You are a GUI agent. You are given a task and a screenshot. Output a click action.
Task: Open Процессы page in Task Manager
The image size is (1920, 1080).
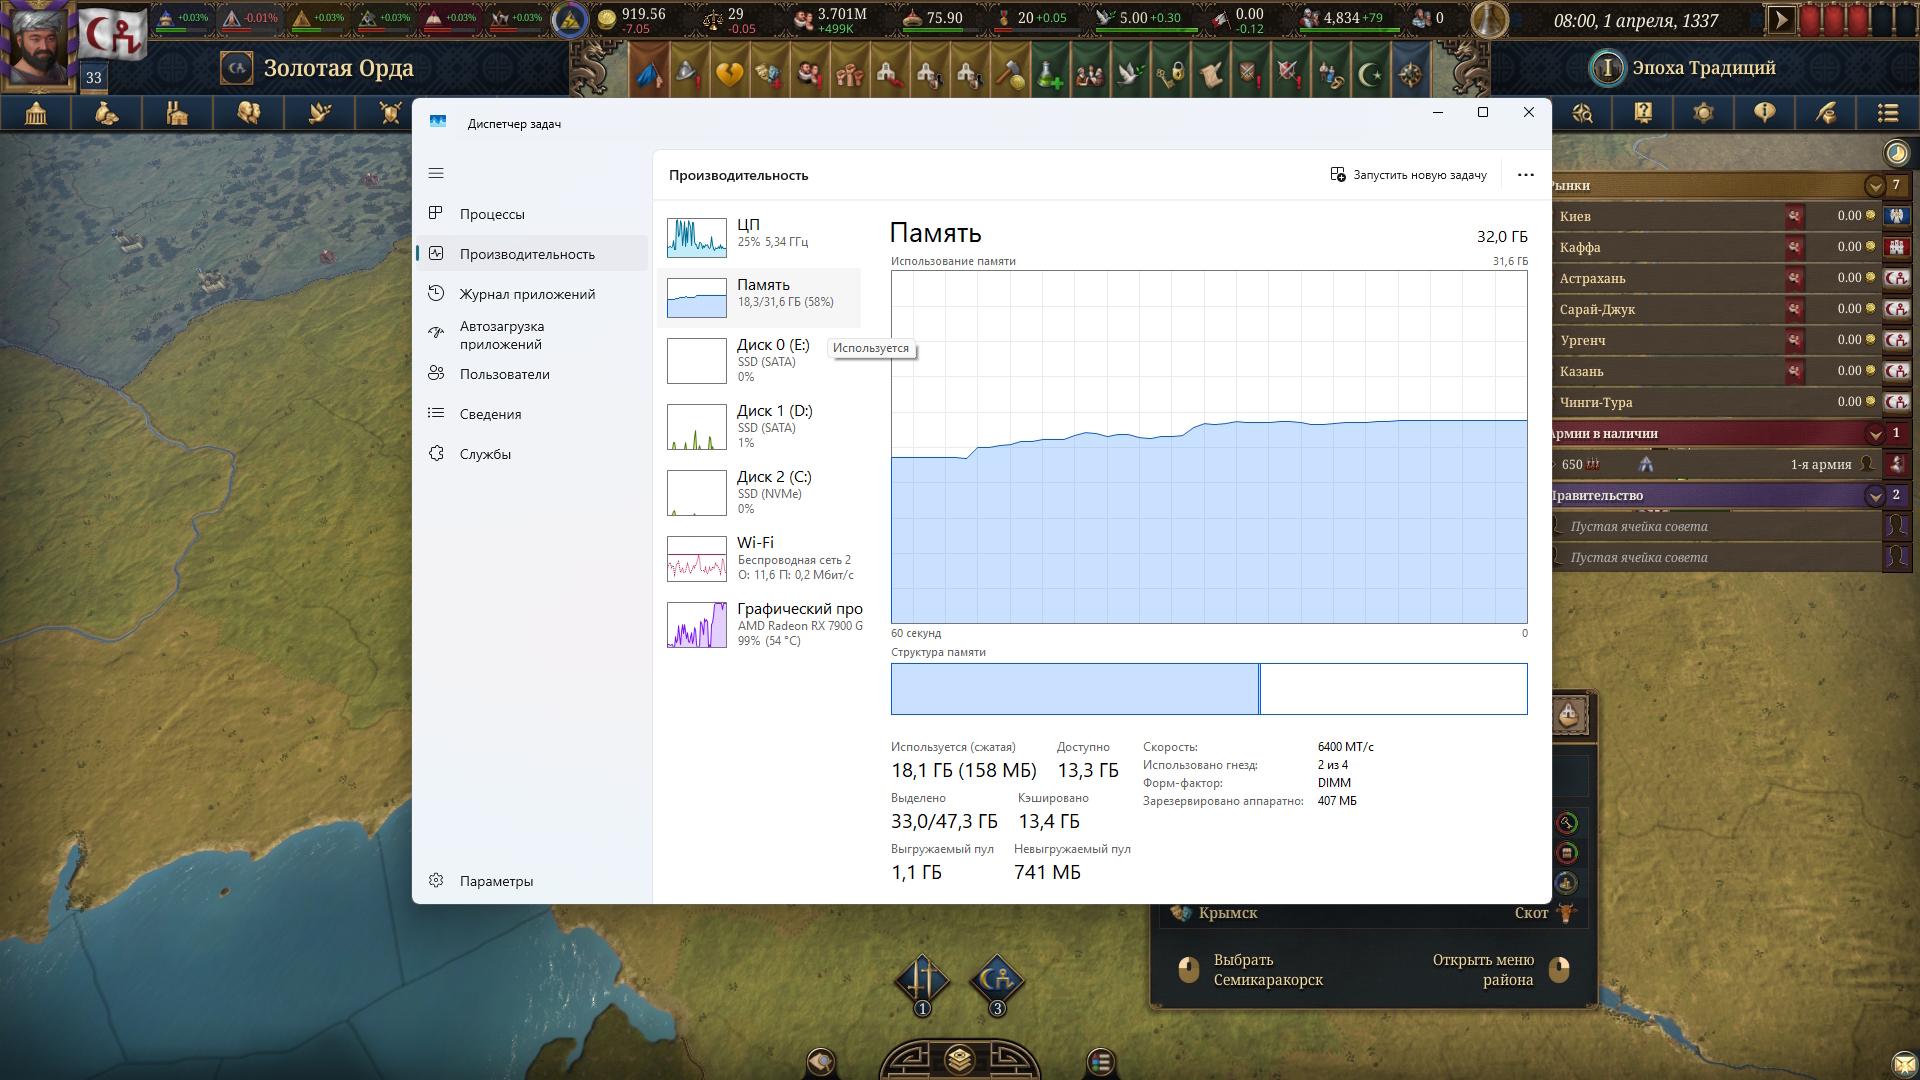click(x=532, y=214)
